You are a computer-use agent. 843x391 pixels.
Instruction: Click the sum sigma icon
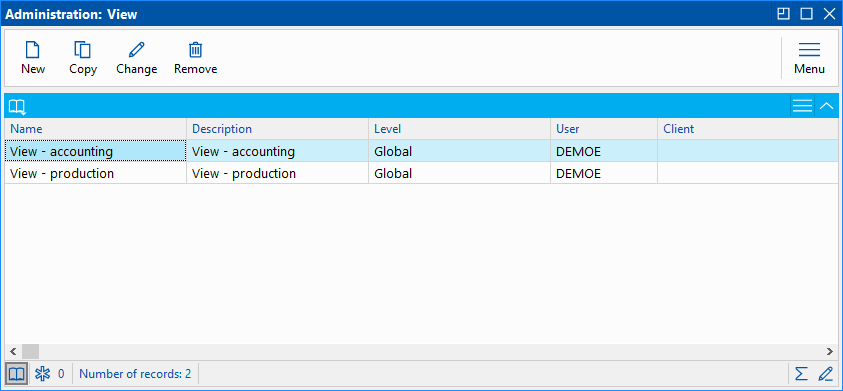pyautogui.click(x=801, y=374)
